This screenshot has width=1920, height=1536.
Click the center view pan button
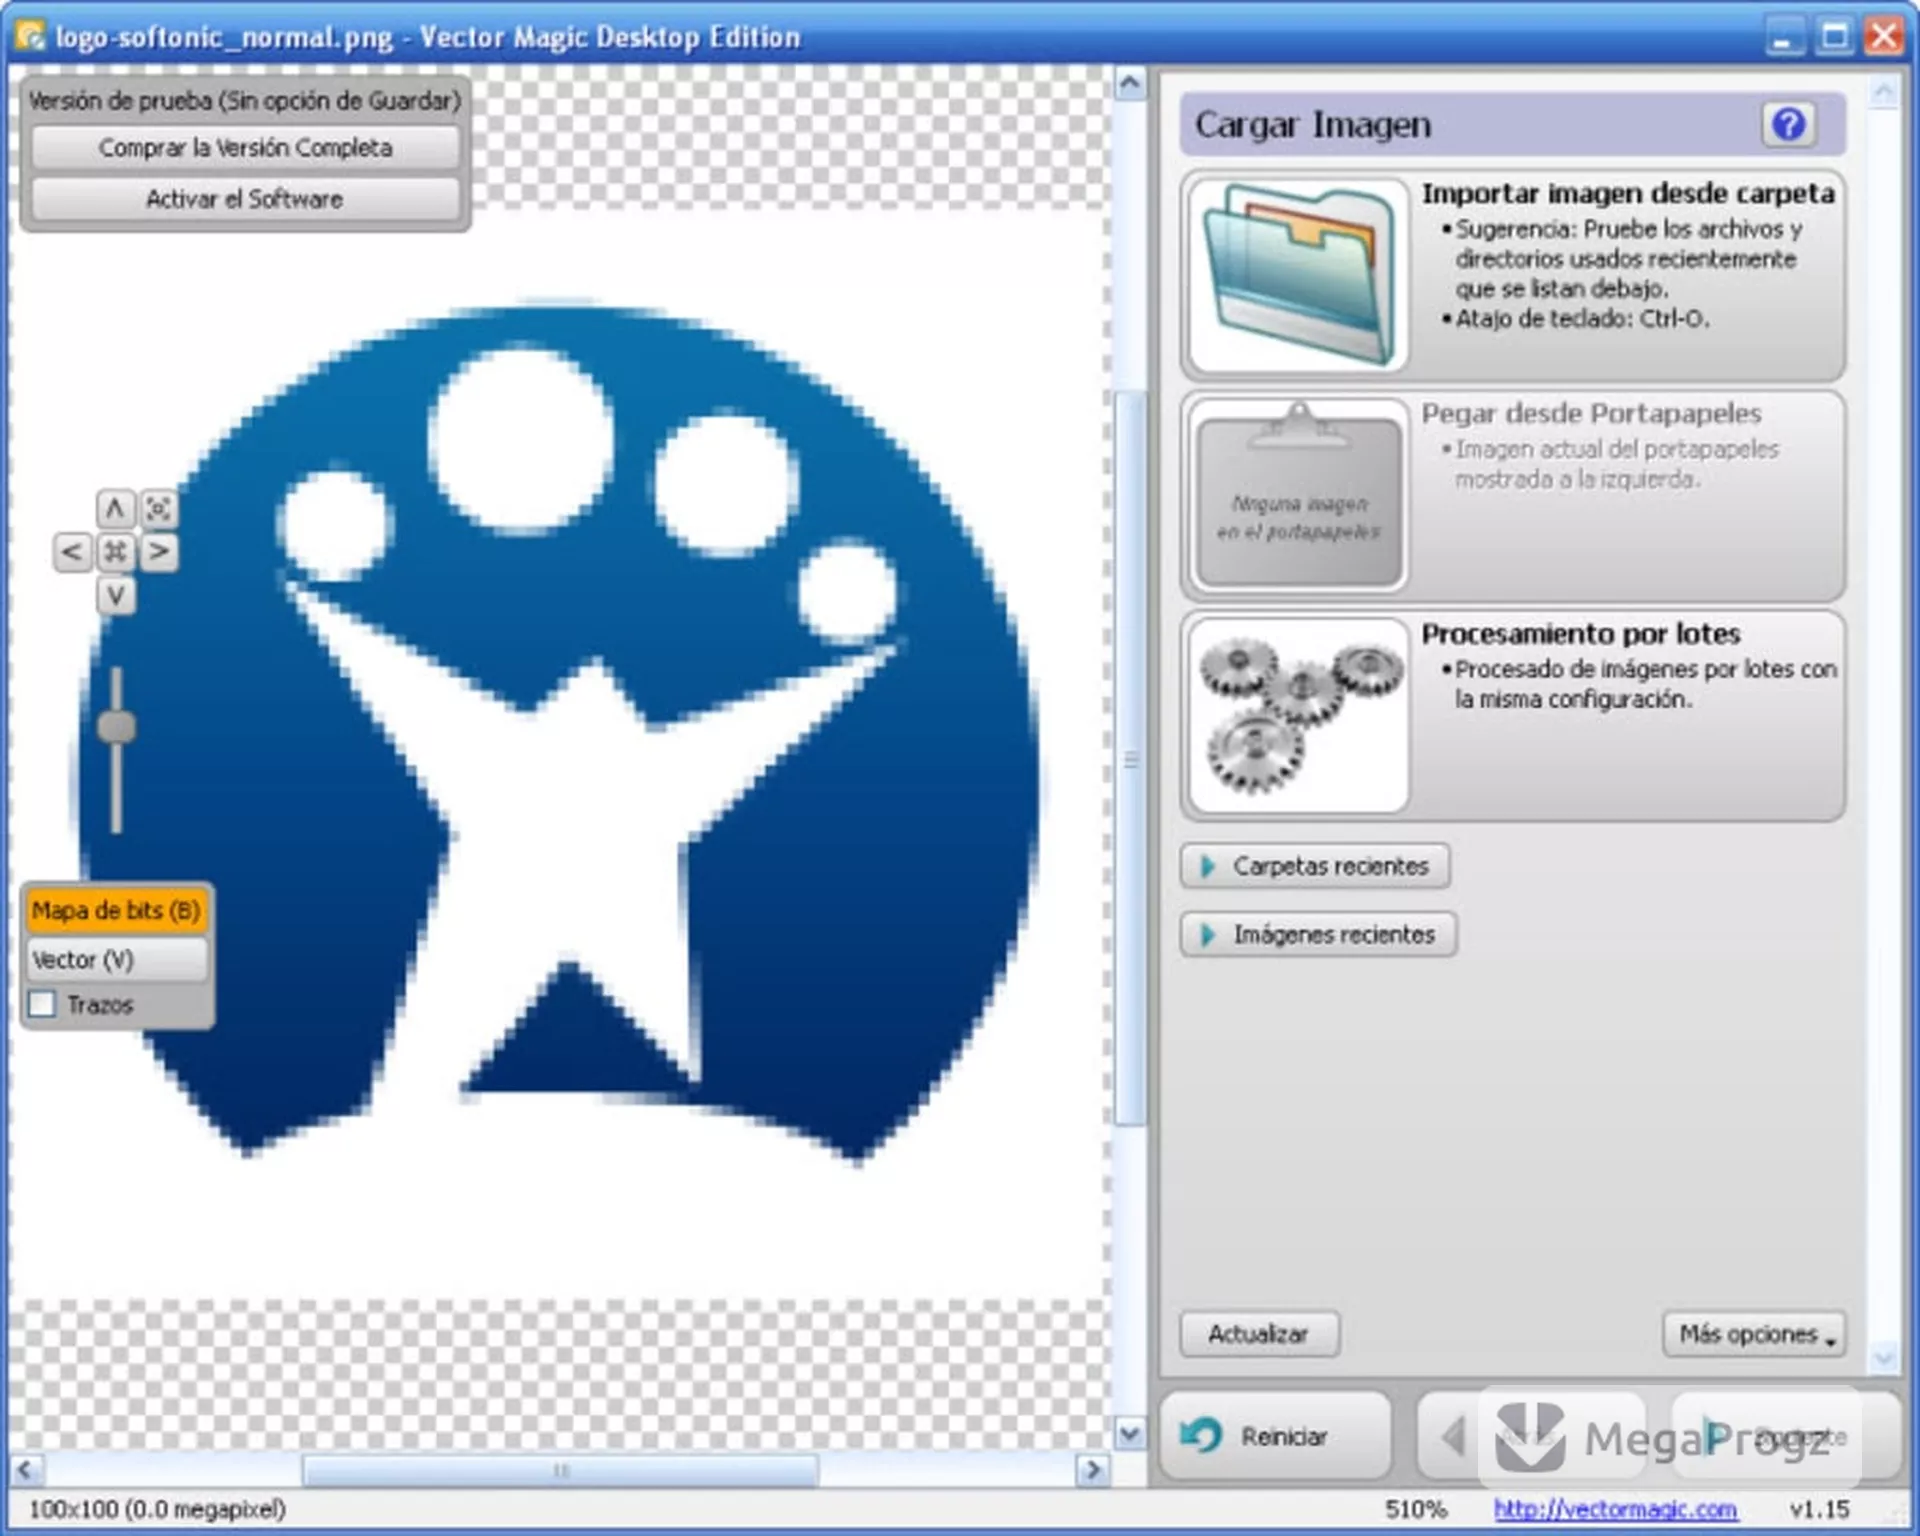coord(115,552)
